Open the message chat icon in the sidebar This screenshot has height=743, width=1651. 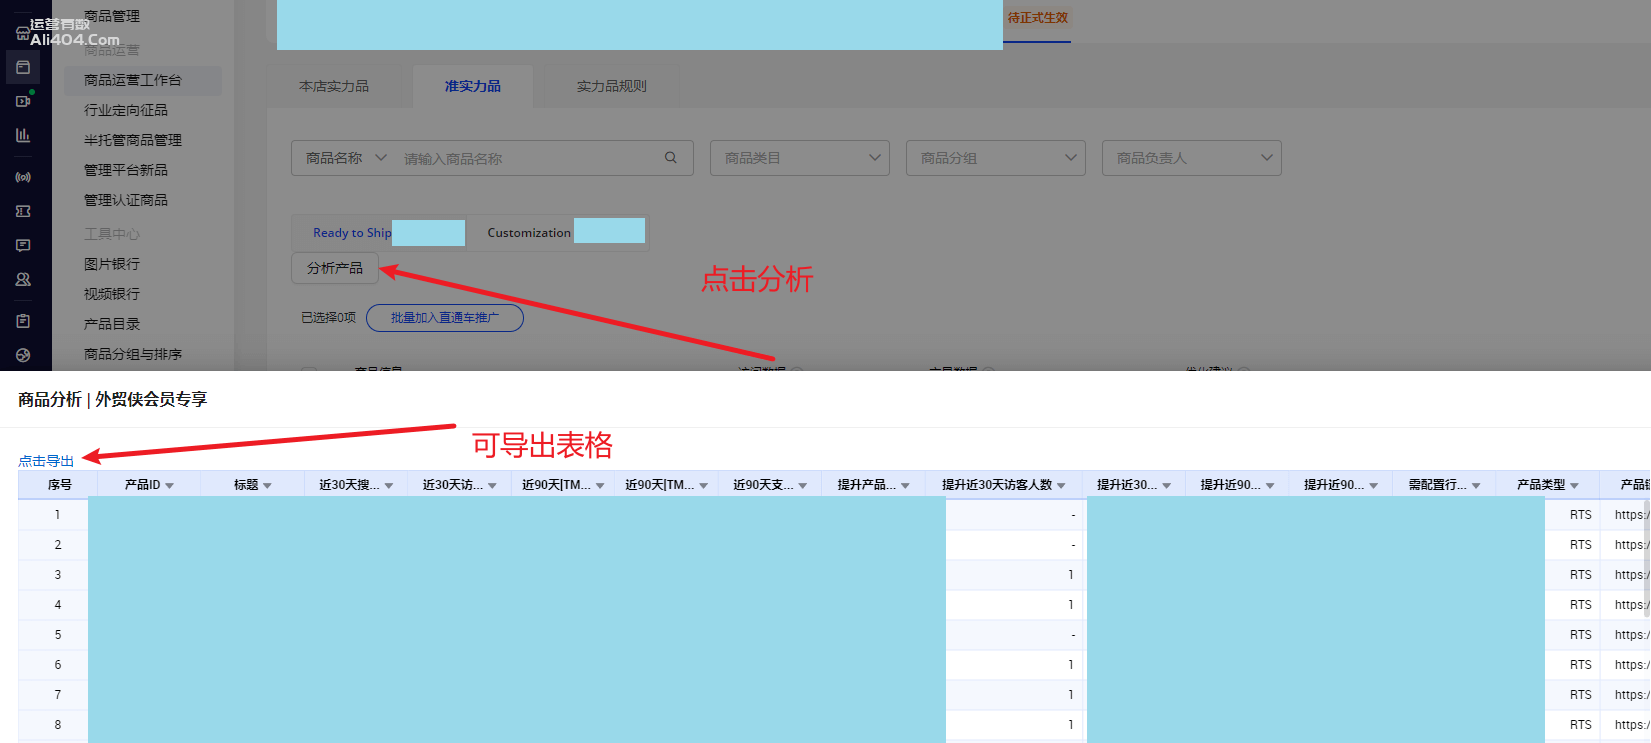[x=23, y=245]
